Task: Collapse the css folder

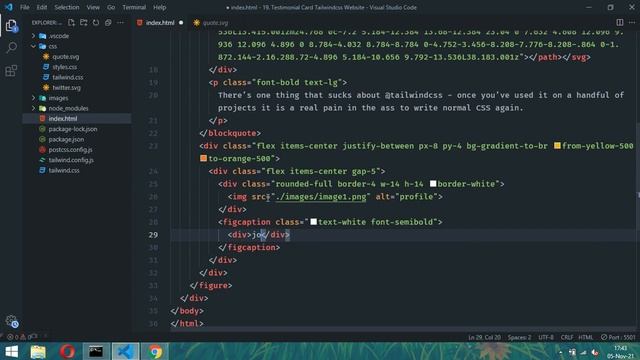Action: pos(33,46)
